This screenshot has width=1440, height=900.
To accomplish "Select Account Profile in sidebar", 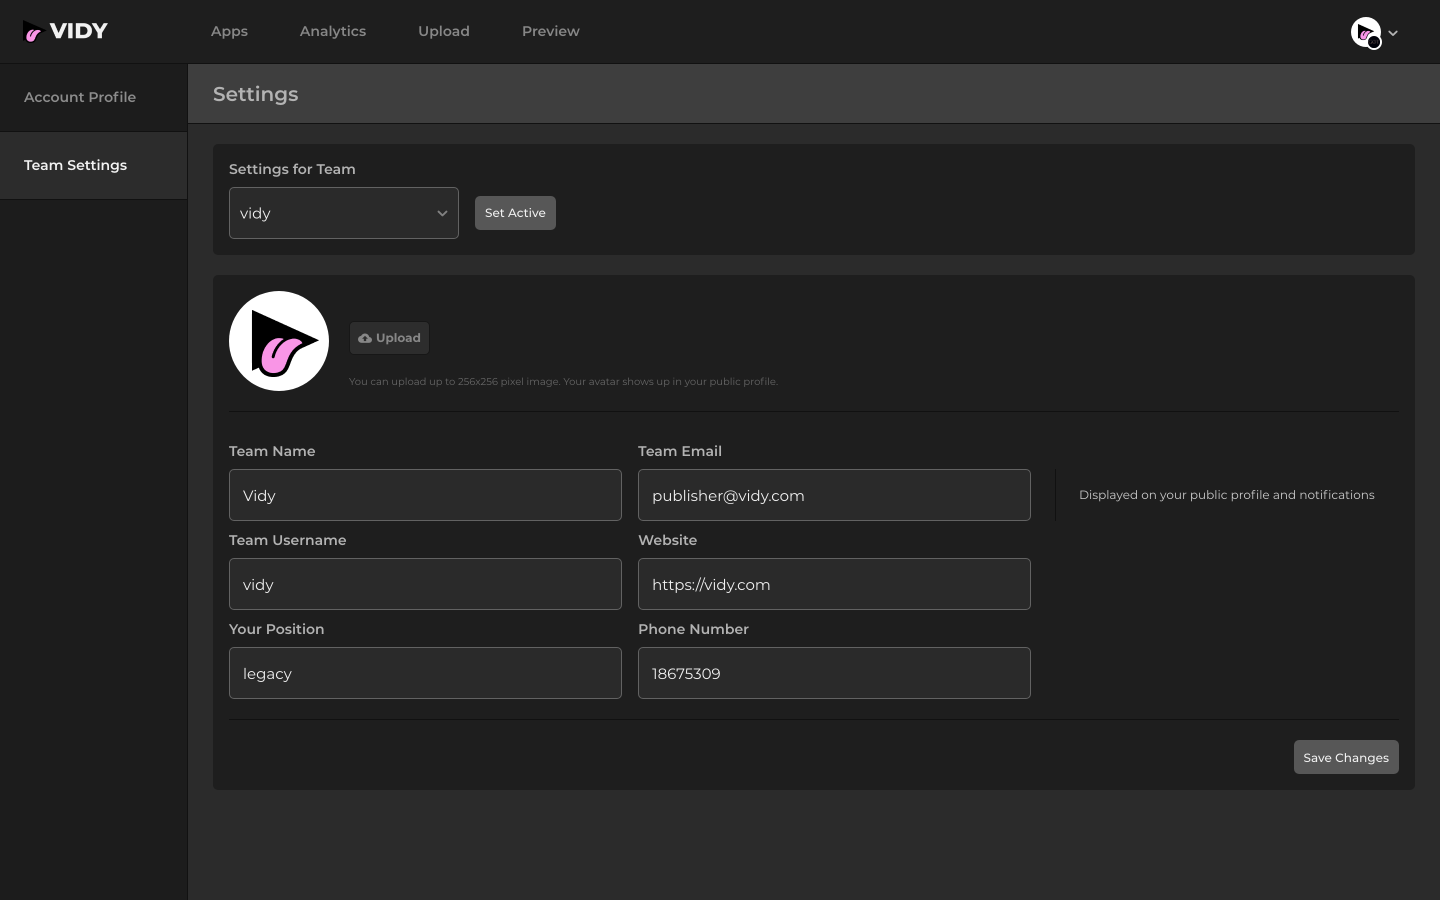I will tap(94, 98).
